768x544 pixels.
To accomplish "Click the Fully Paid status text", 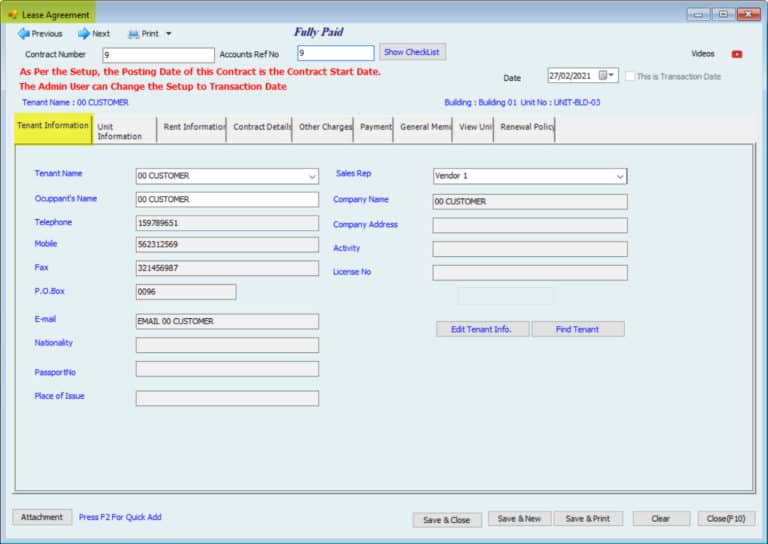I will pyautogui.click(x=318, y=32).
